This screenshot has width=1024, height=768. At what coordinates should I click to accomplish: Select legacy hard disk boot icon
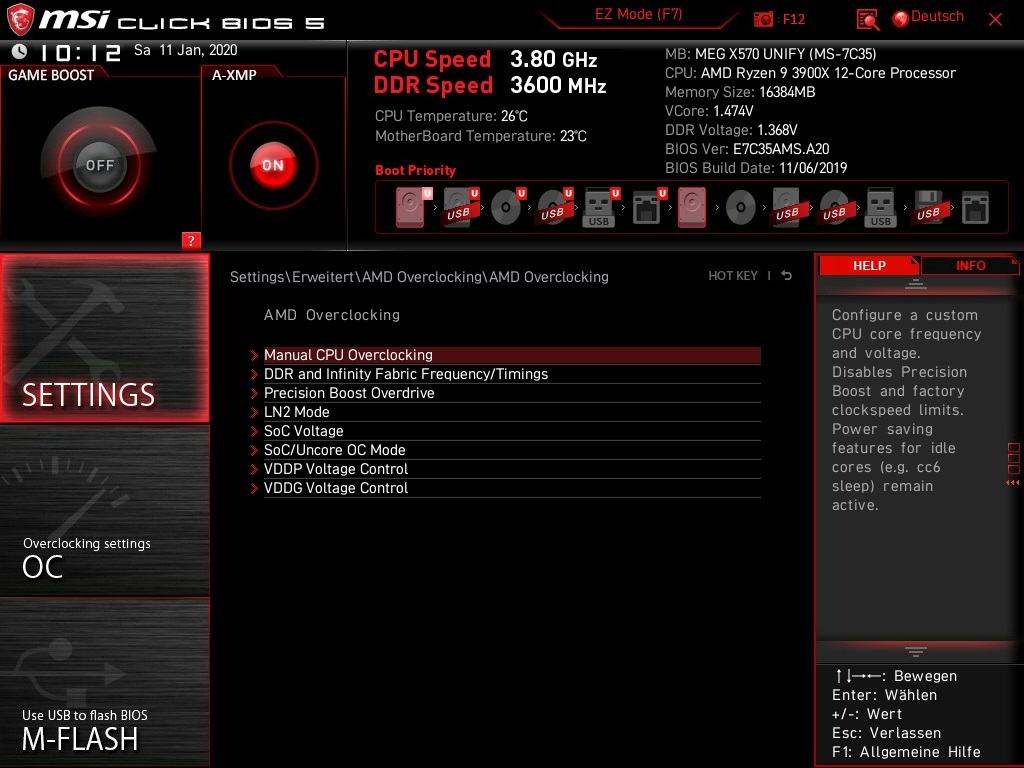coord(692,207)
